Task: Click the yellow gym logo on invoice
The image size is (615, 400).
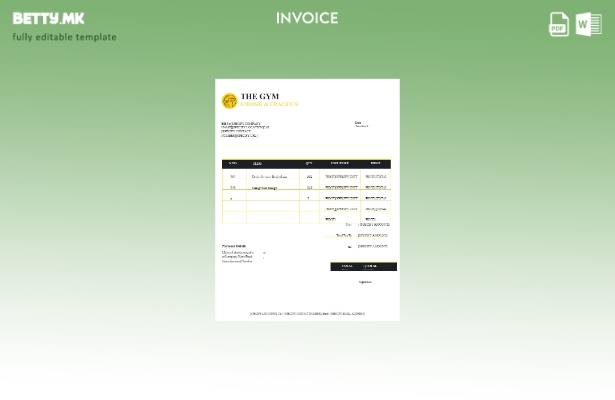Action: pyautogui.click(x=229, y=101)
